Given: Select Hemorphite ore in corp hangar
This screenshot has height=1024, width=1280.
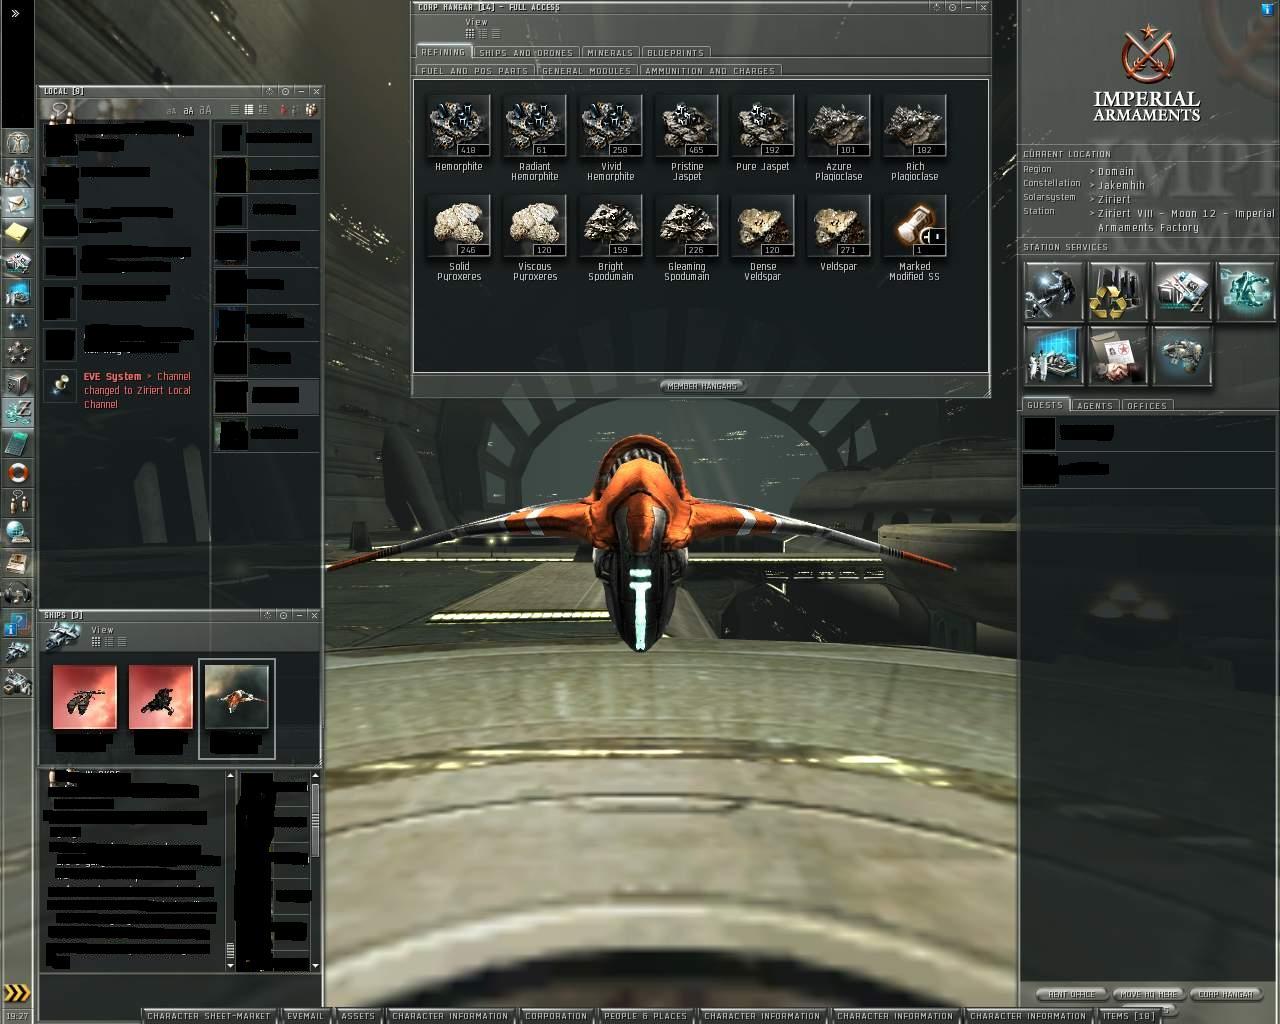Looking at the screenshot, I should click(x=459, y=126).
